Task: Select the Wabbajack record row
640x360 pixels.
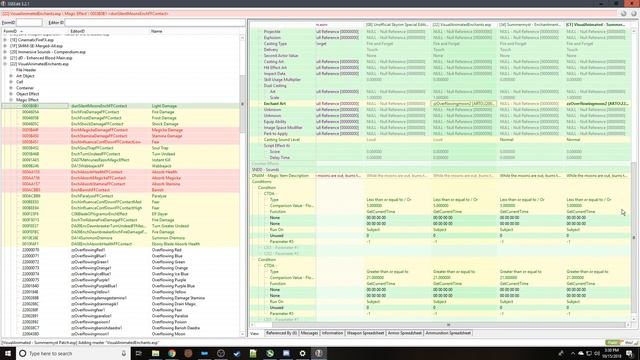Action: pyautogui.click(x=121, y=166)
